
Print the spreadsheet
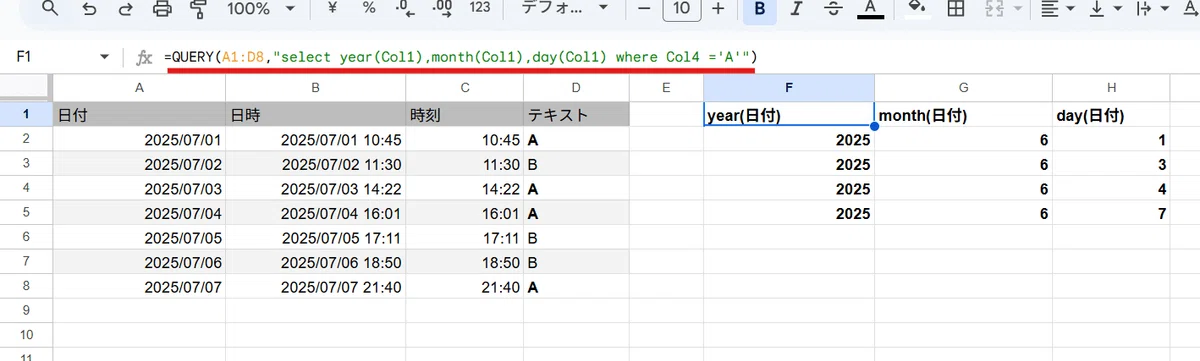(x=161, y=9)
